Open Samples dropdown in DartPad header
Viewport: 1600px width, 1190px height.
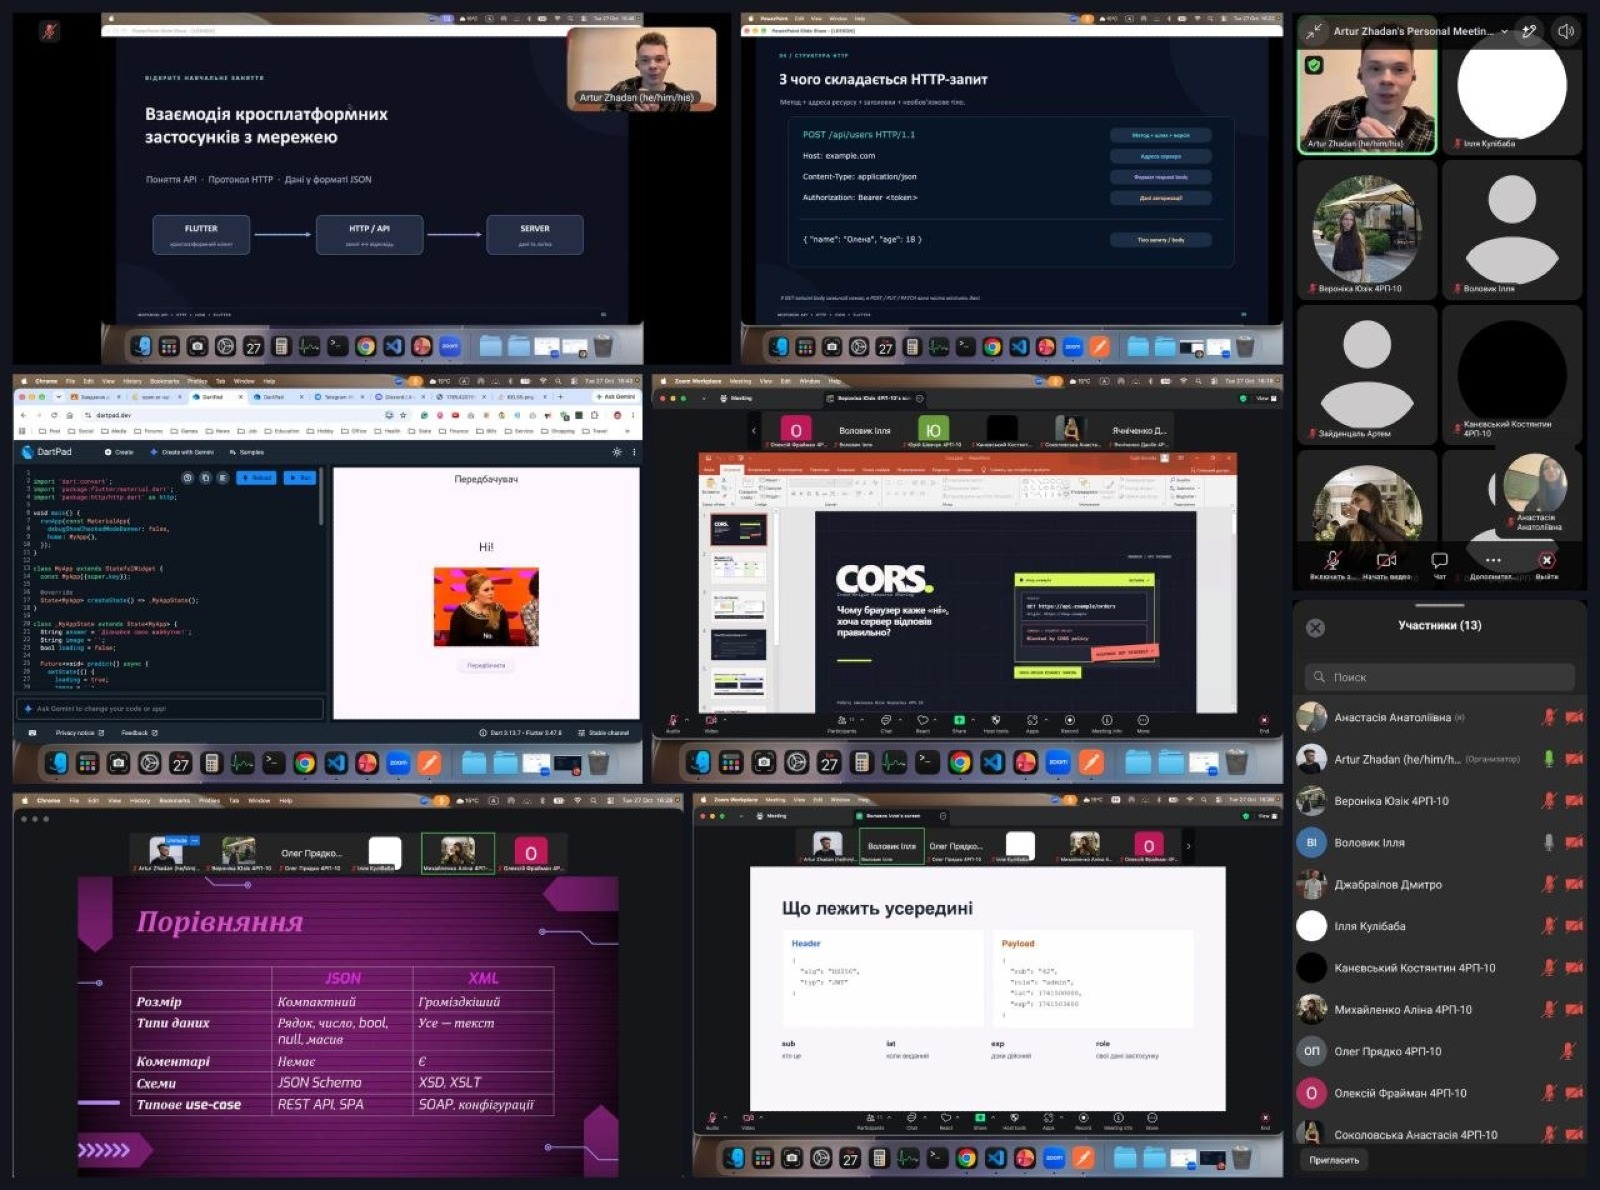pyautogui.click(x=247, y=452)
